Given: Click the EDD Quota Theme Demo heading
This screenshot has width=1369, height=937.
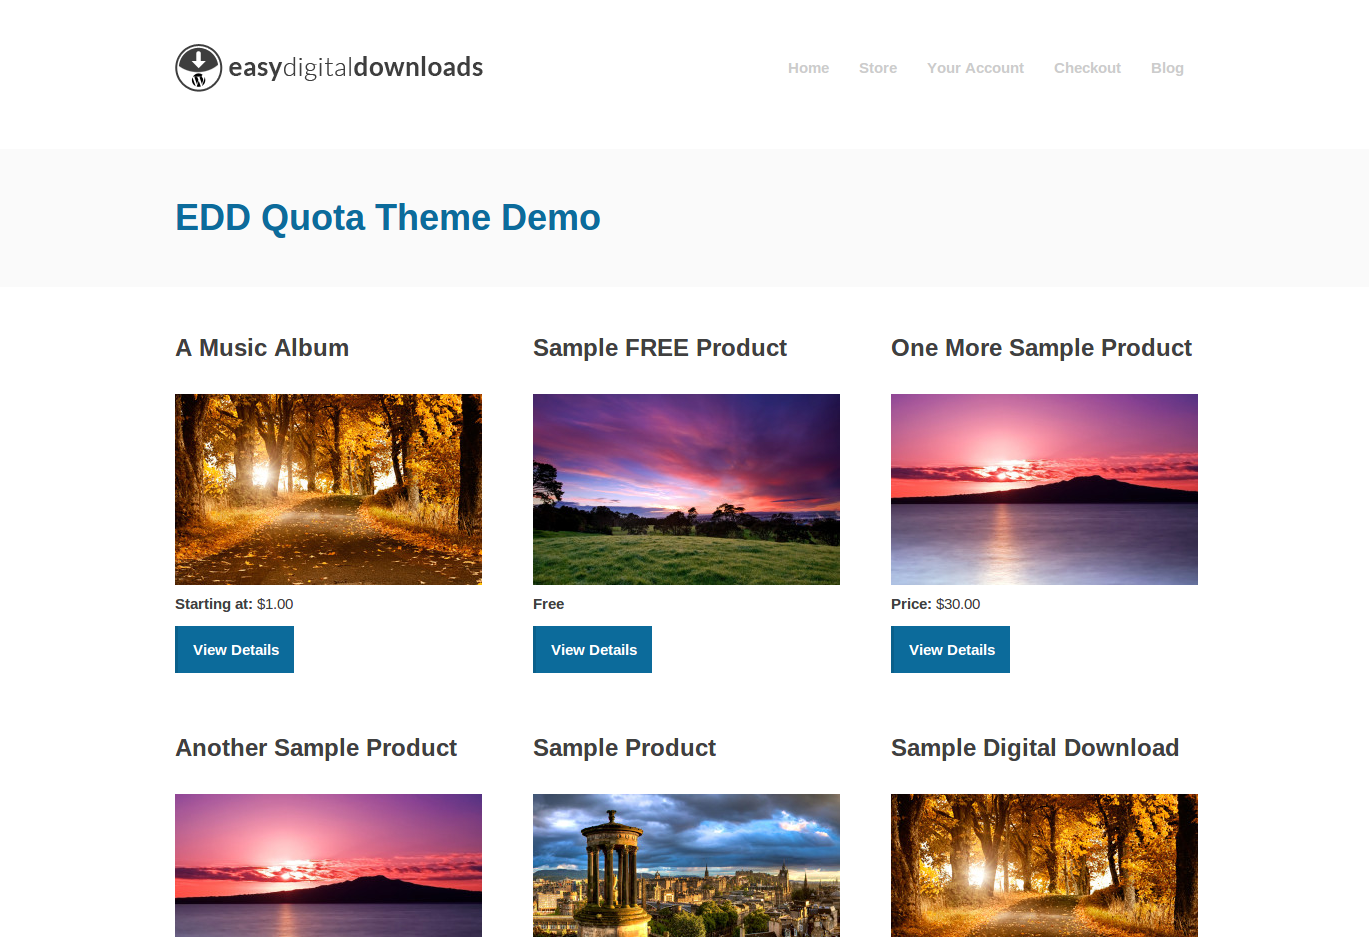Looking at the screenshot, I should click(388, 218).
